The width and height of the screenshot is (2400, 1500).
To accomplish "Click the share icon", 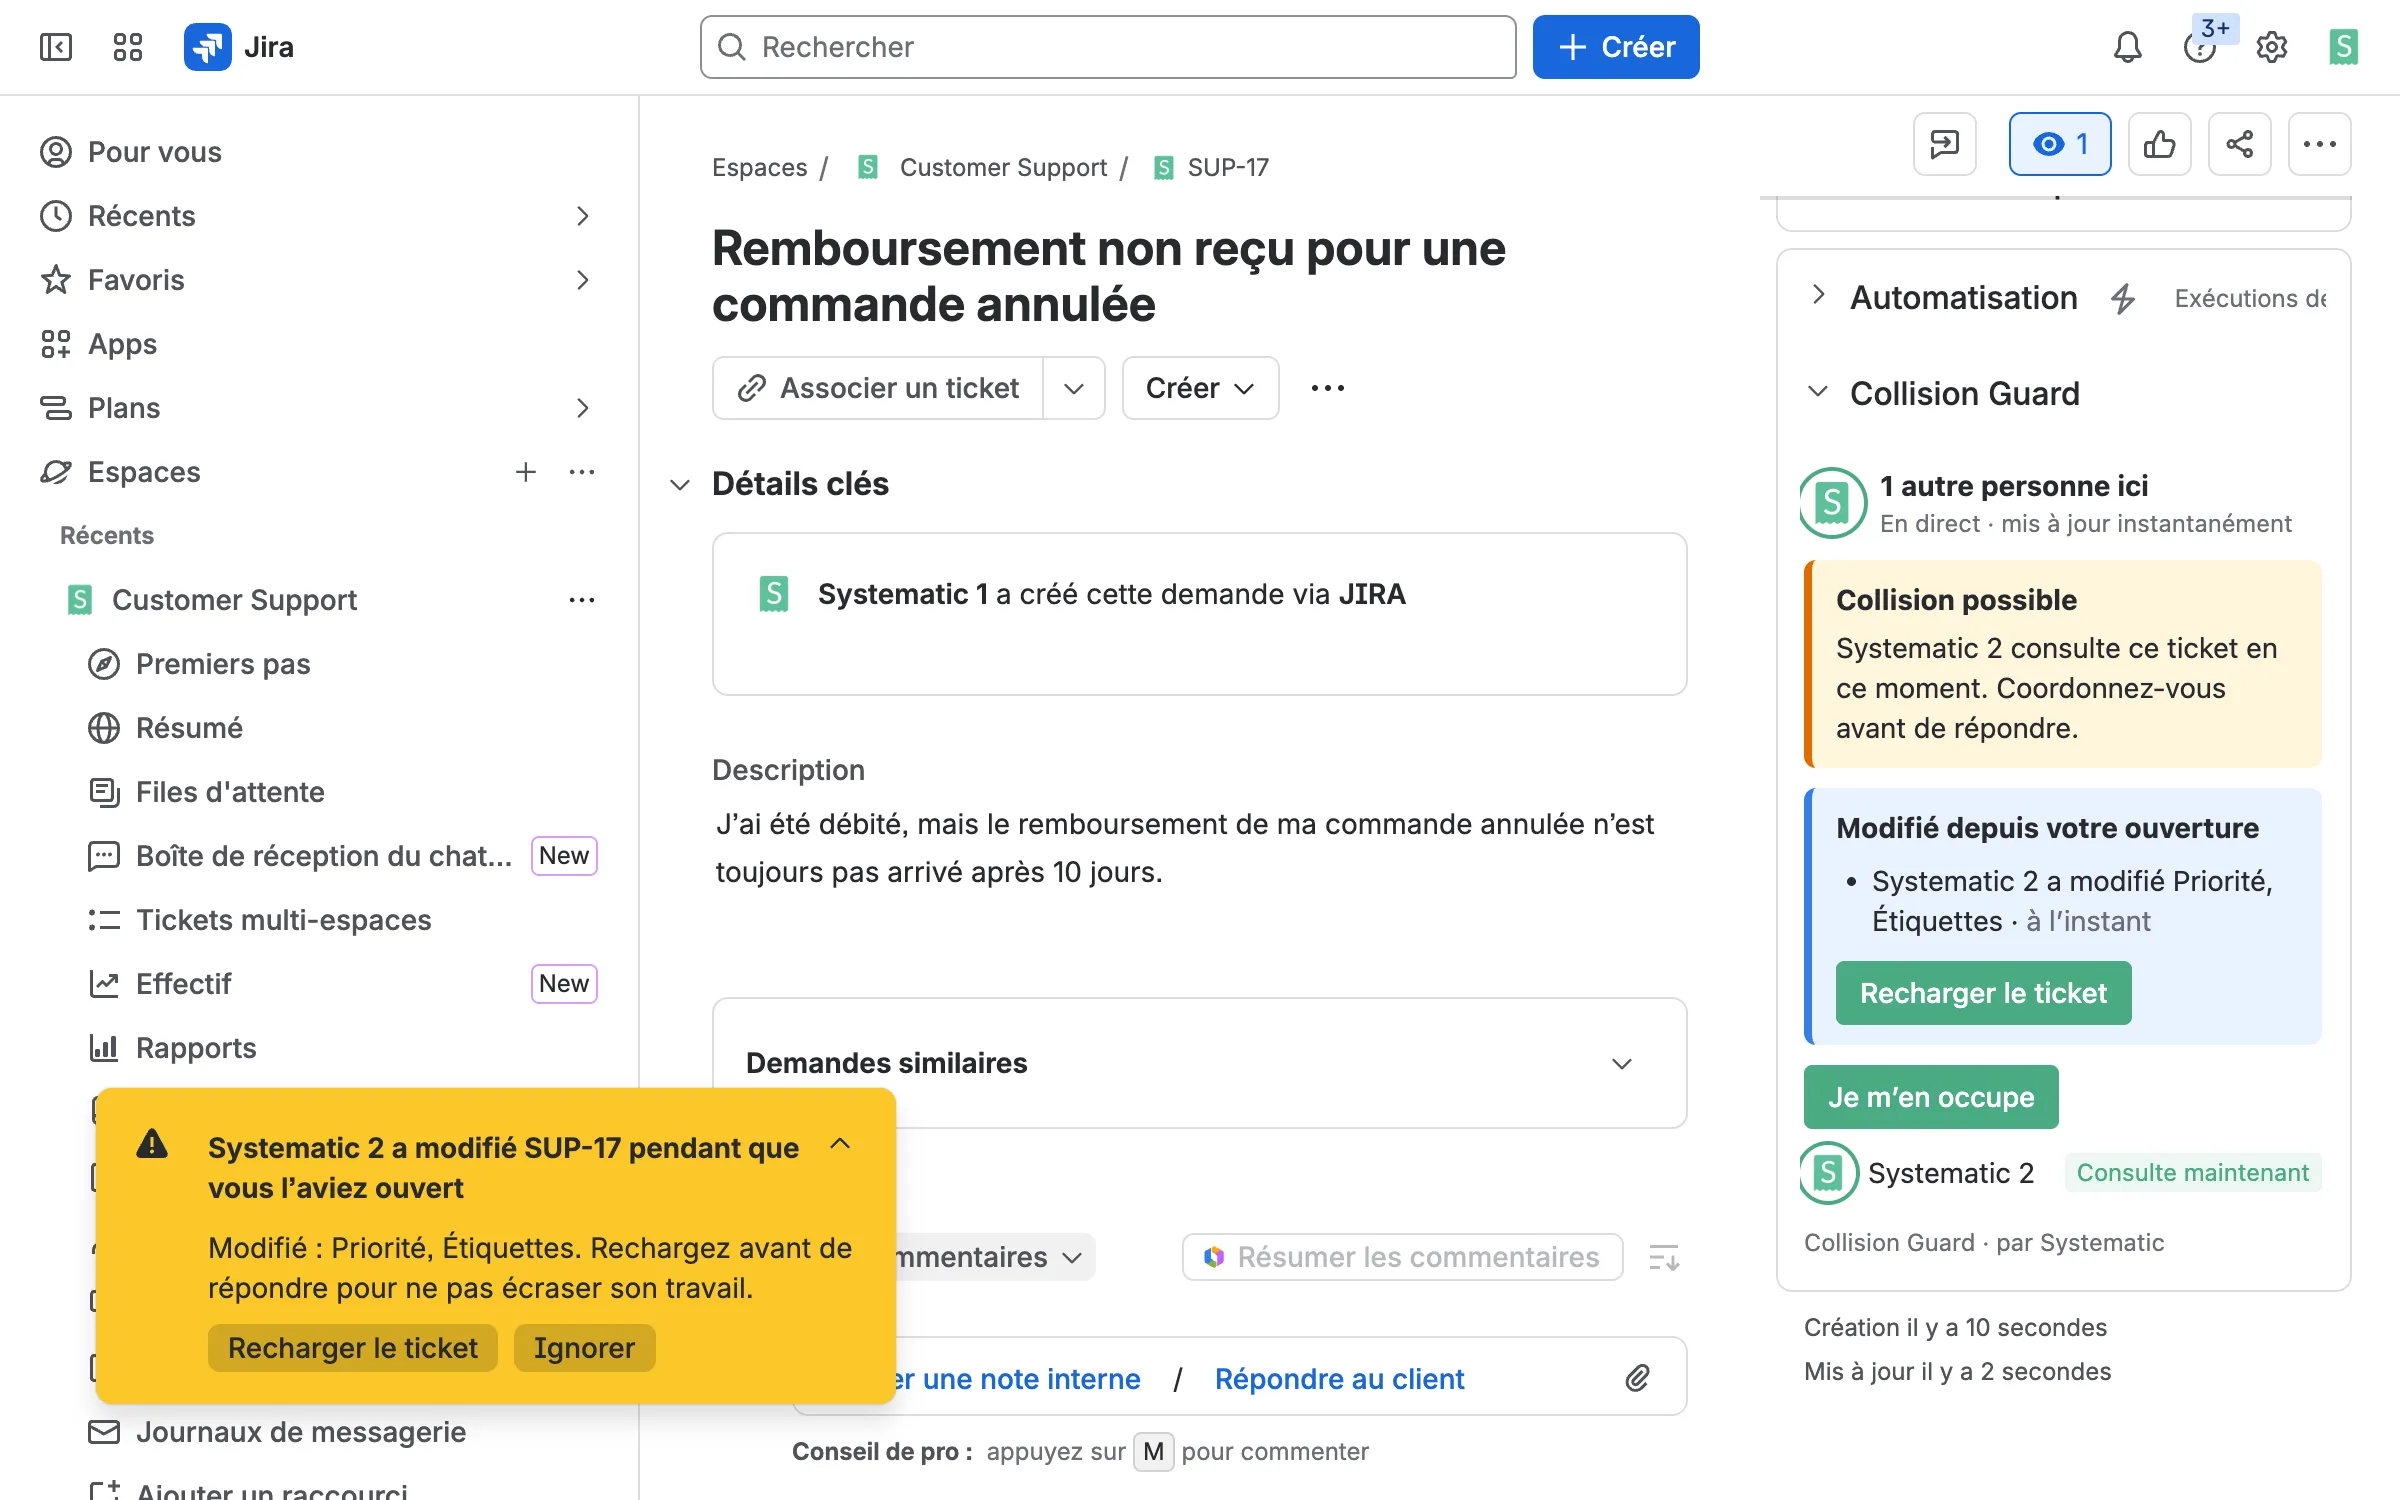I will tap(2240, 144).
